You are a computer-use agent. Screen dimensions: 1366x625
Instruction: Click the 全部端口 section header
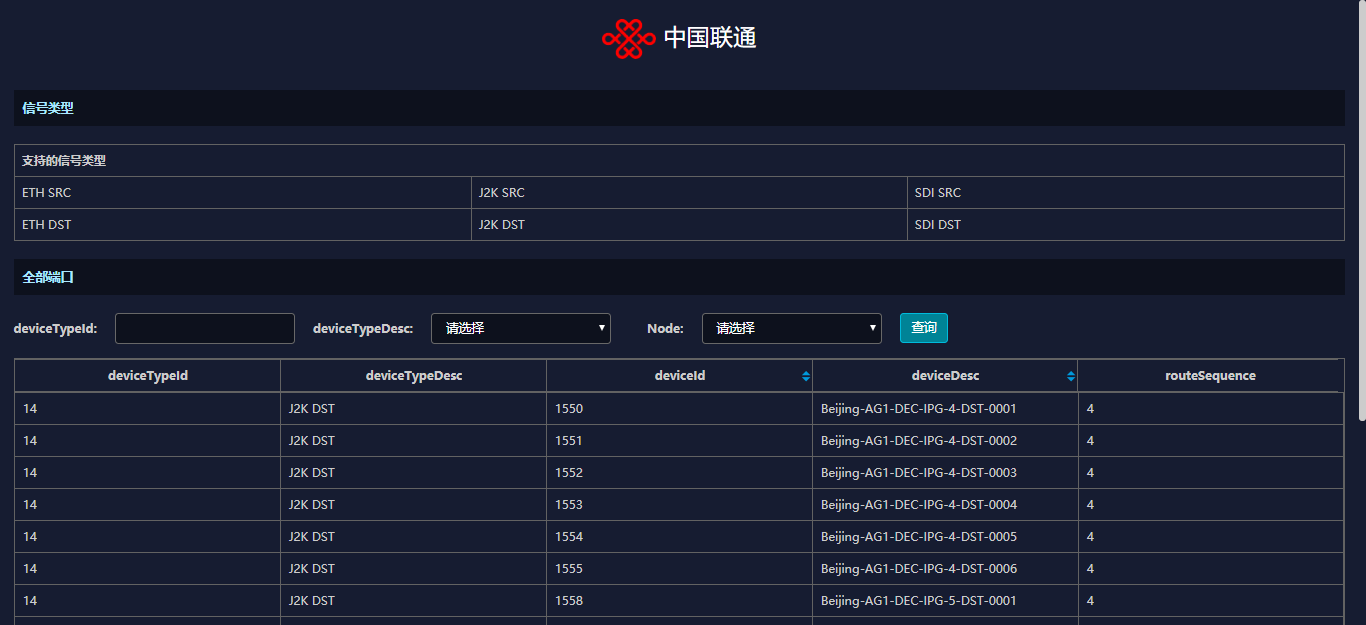(x=48, y=277)
